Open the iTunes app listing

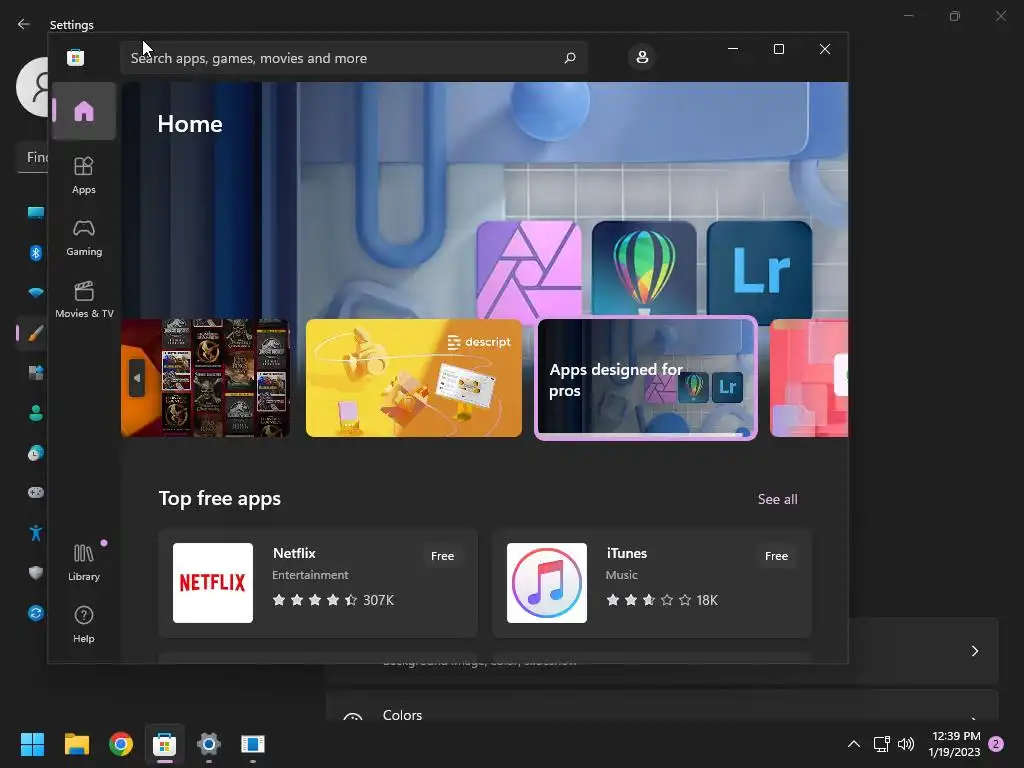pyautogui.click(x=652, y=583)
